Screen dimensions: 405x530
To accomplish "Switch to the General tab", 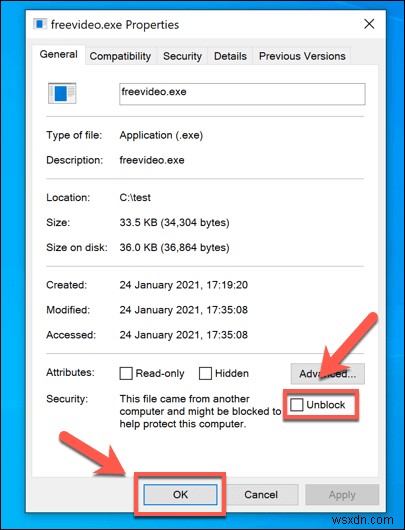I will (x=58, y=54).
